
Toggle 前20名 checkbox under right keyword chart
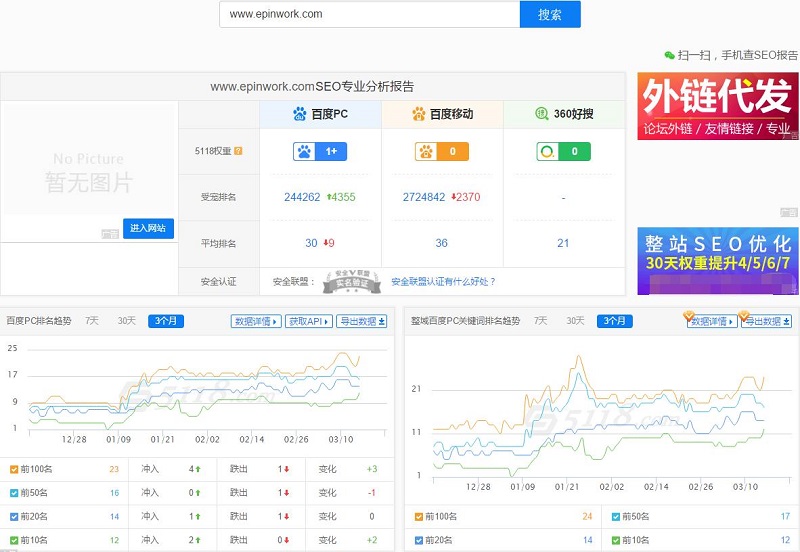(x=419, y=540)
